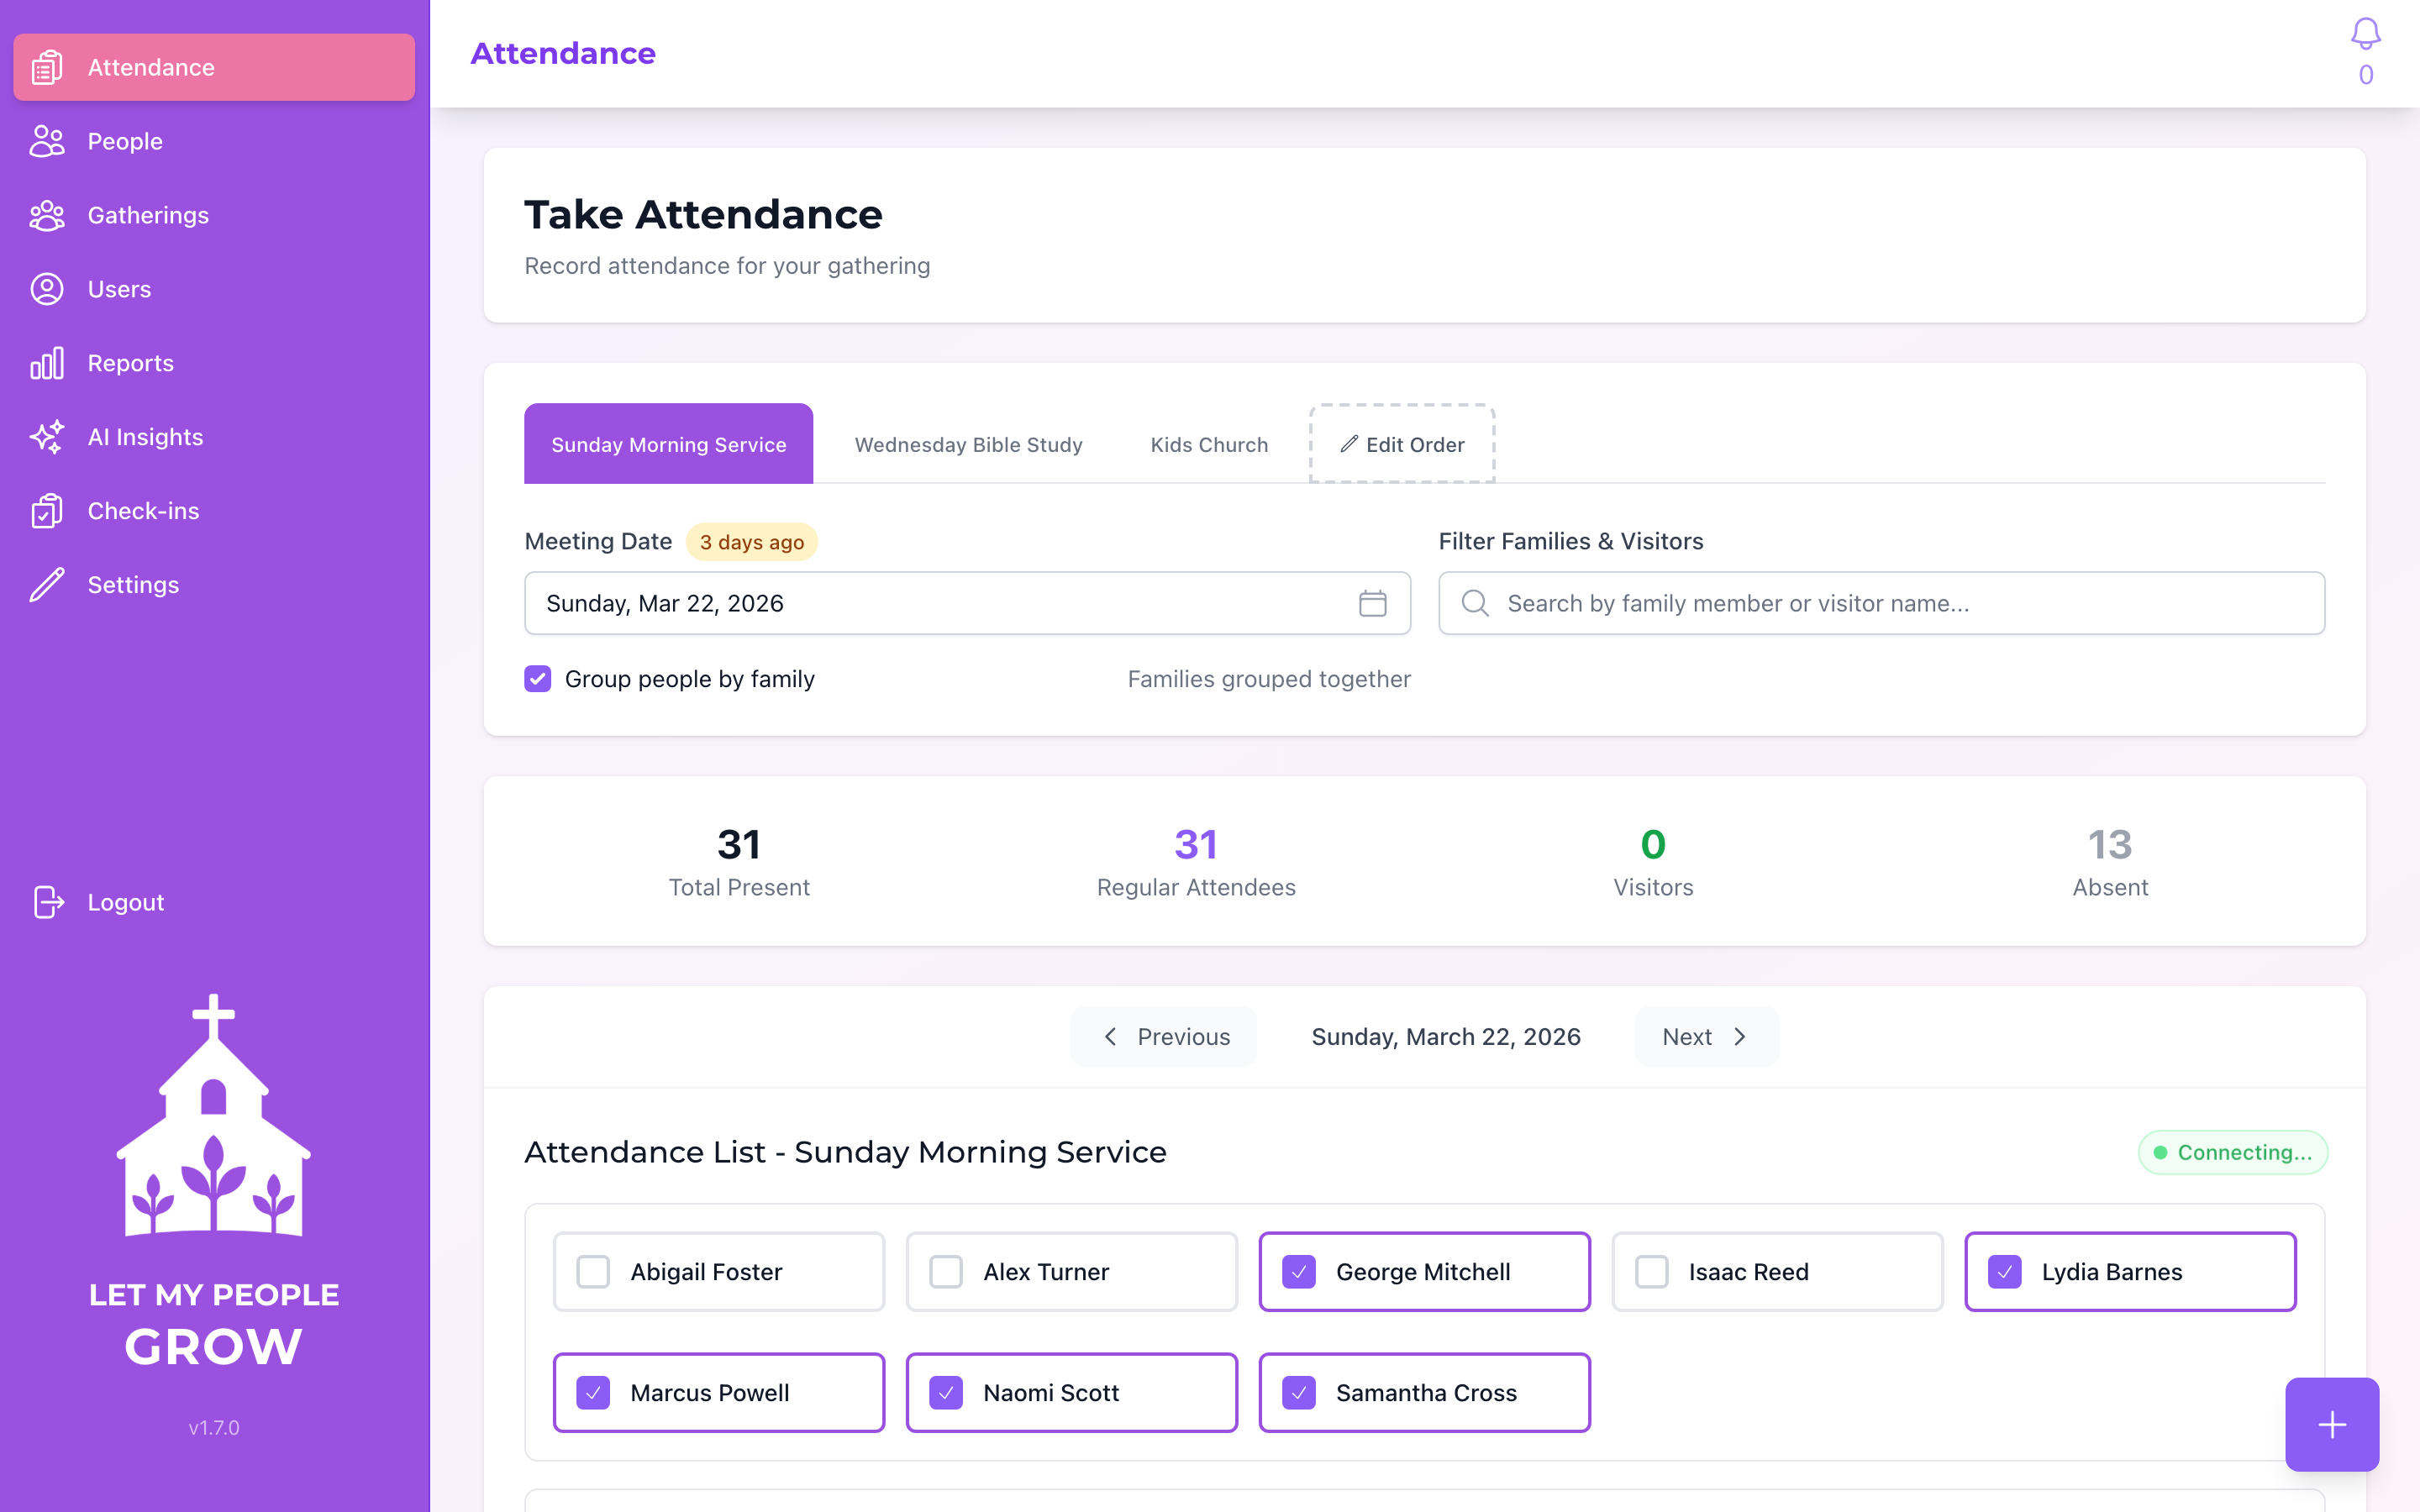Disable the Group people by family checkbox
This screenshot has height=1512, width=2420.
[538, 679]
